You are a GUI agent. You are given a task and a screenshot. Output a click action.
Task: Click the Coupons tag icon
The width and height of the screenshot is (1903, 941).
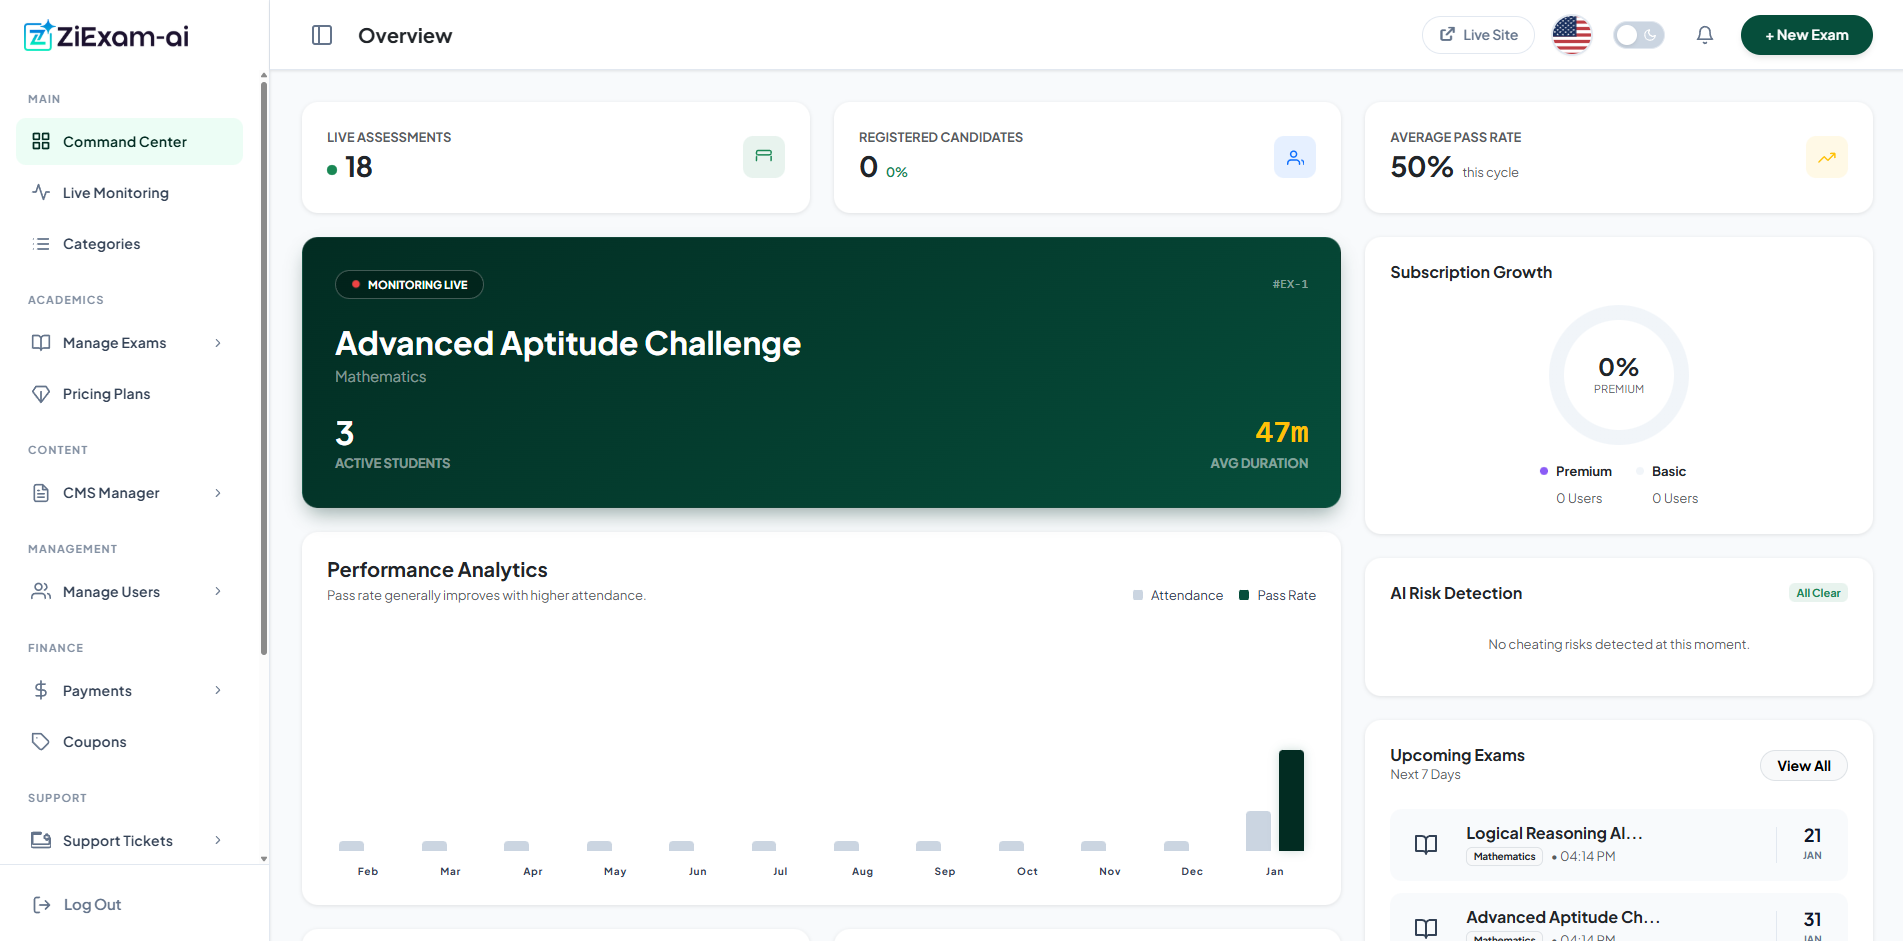pyautogui.click(x=41, y=741)
